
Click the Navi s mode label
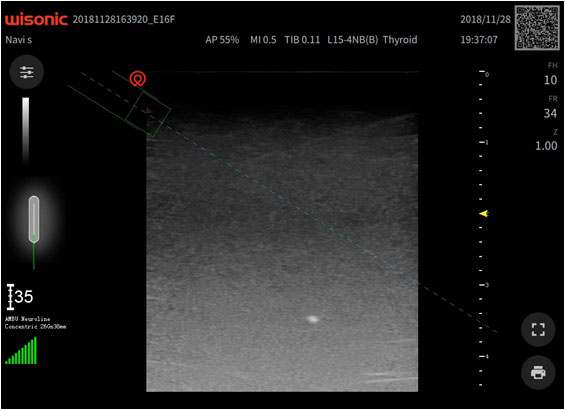point(19,40)
